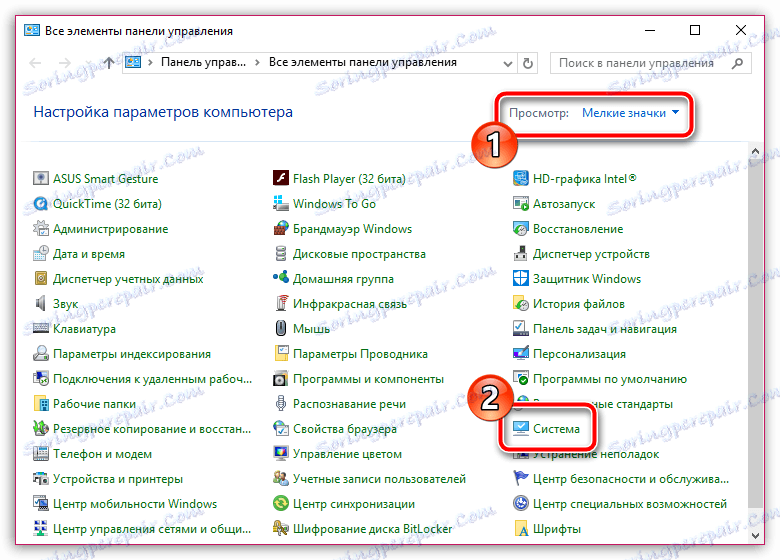The width and height of the screenshot is (780, 560).
Task: Click the Клавиатура keyboard icon
Action: click(40, 329)
